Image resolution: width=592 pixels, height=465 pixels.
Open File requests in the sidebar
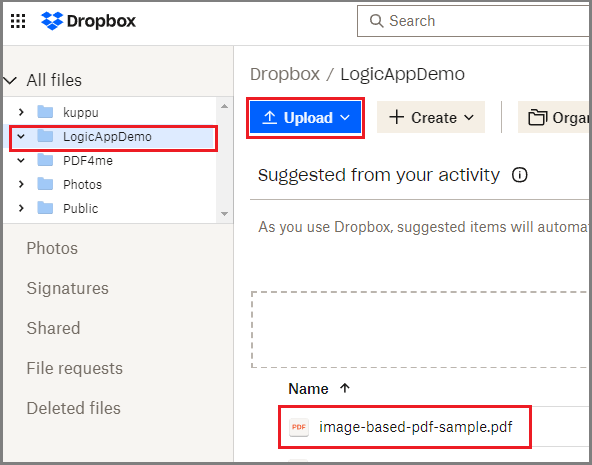tap(74, 368)
